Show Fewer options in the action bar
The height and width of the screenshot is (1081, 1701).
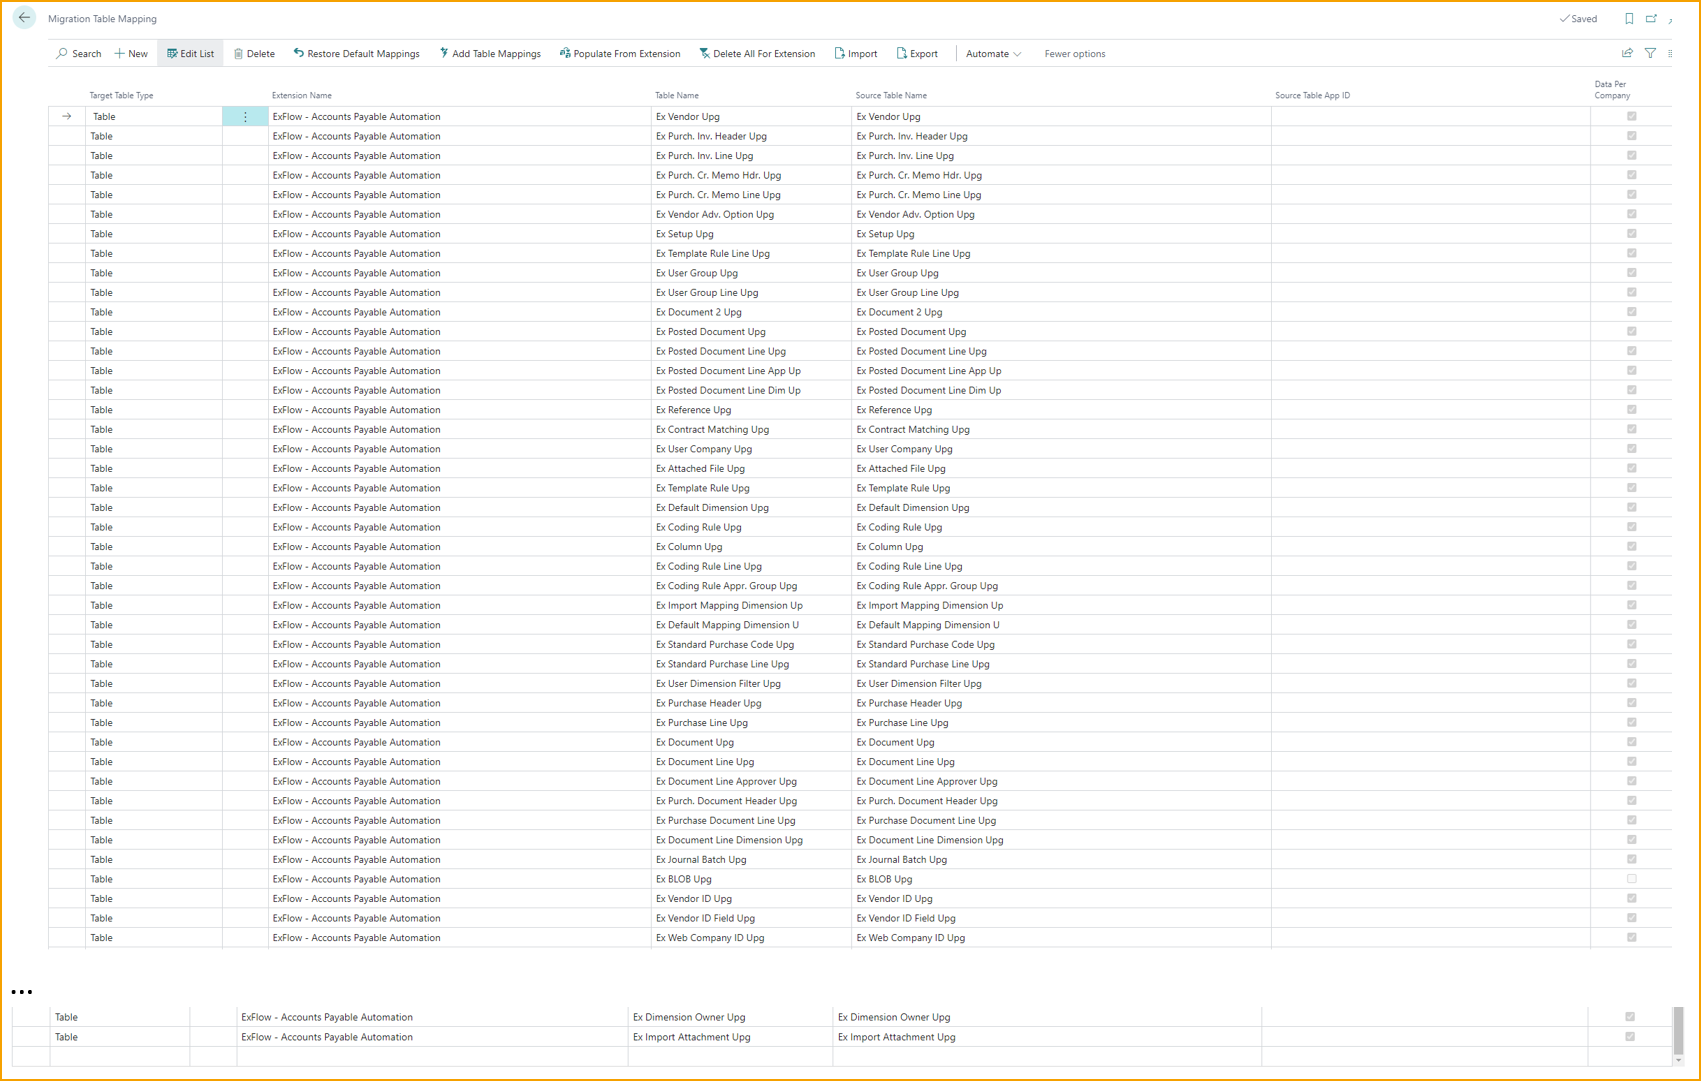[1074, 53]
